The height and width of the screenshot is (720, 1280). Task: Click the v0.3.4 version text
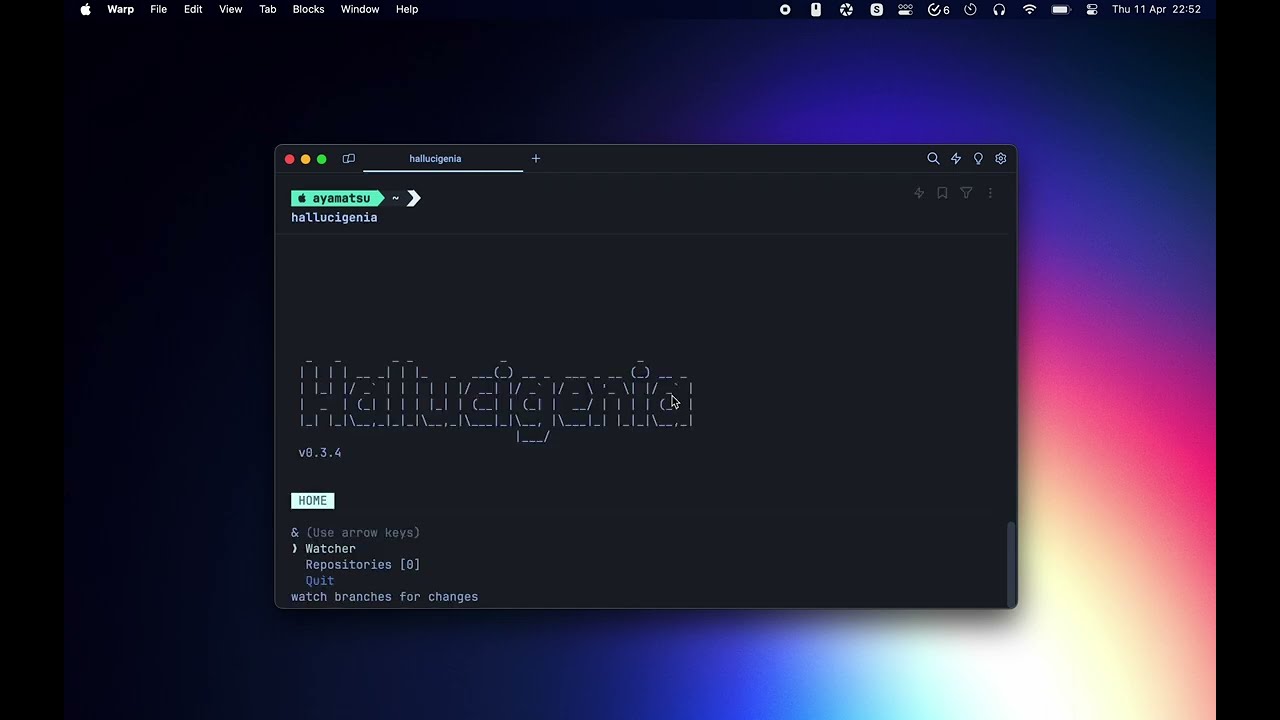pos(320,453)
